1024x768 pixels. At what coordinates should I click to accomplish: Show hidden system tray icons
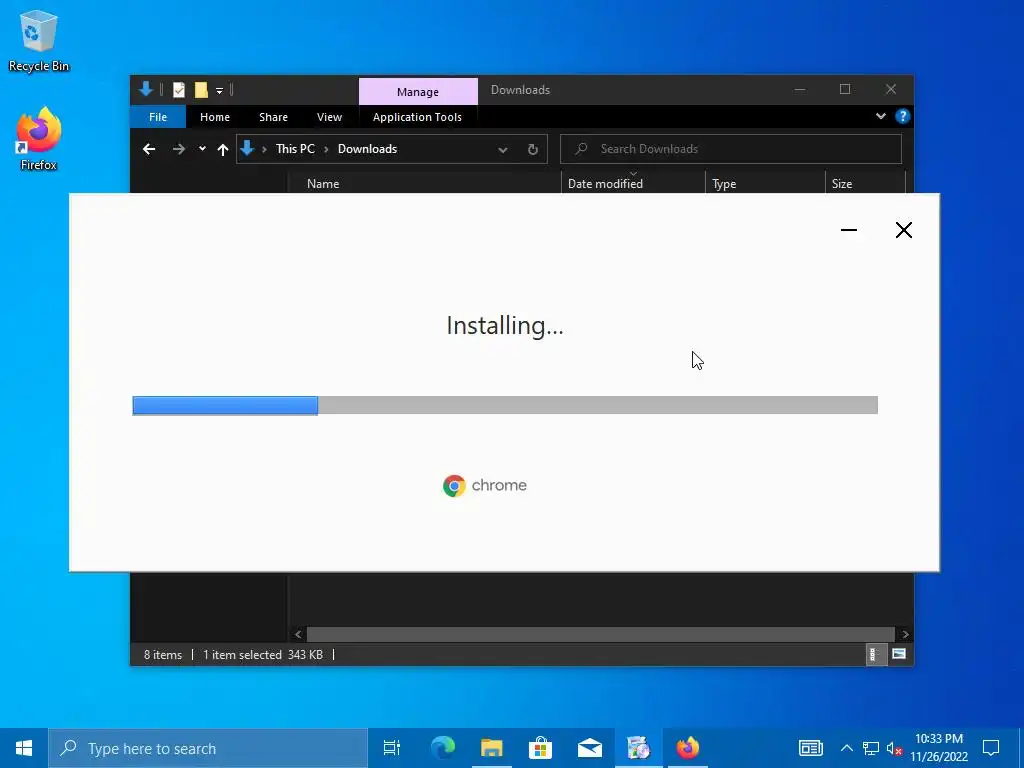(846, 748)
